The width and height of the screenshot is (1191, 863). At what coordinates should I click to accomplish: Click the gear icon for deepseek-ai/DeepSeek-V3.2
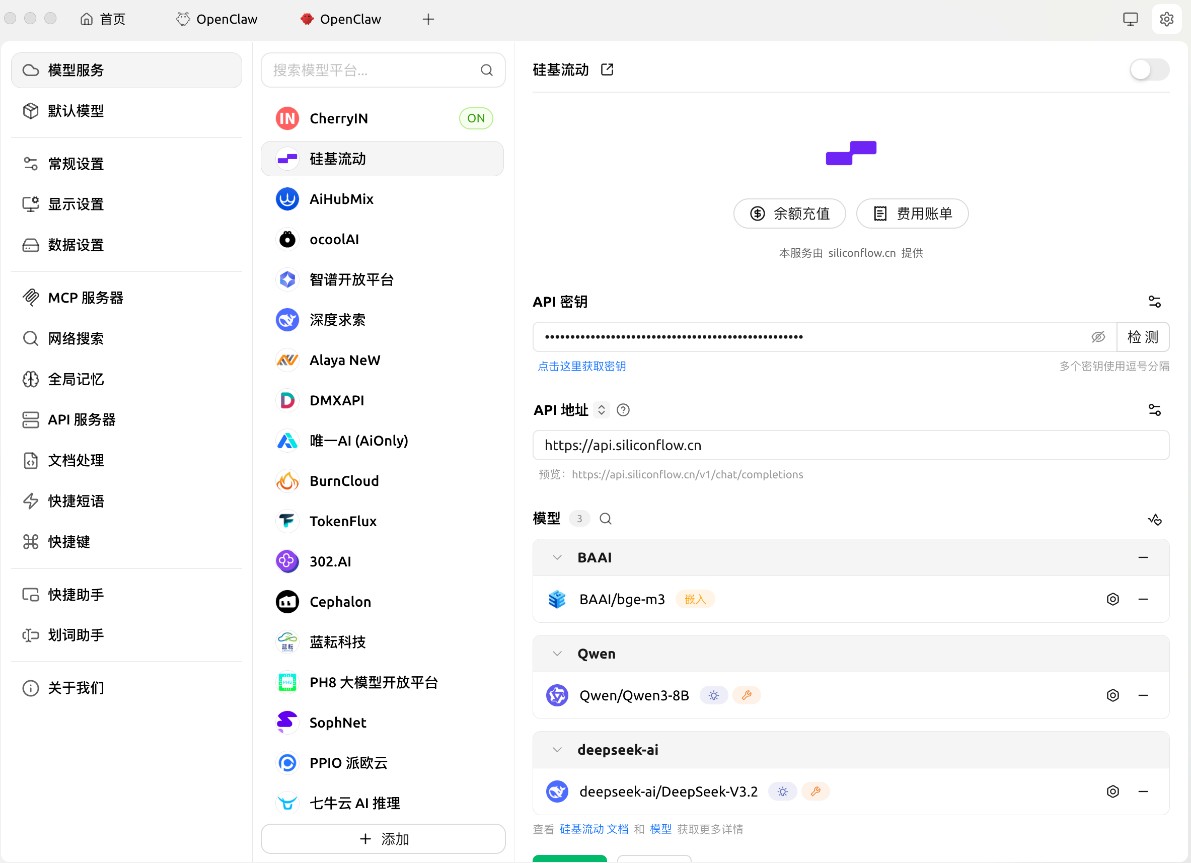[x=1113, y=791]
